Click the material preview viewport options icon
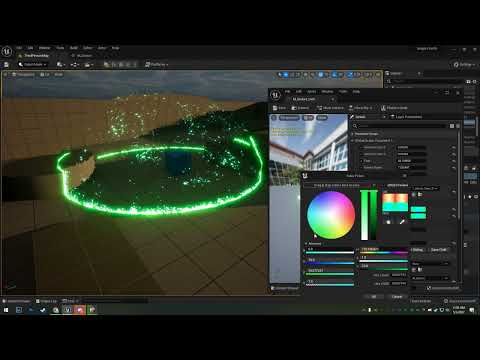 point(274,118)
